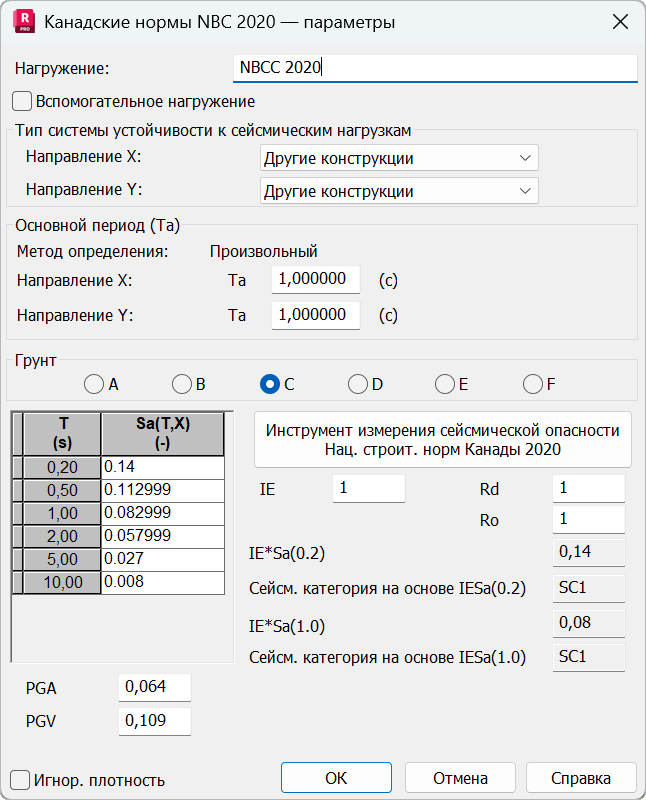Screen dimensions: 646x800
Task: Select table row with T 0,20
Action: pyautogui.click(x=62, y=467)
